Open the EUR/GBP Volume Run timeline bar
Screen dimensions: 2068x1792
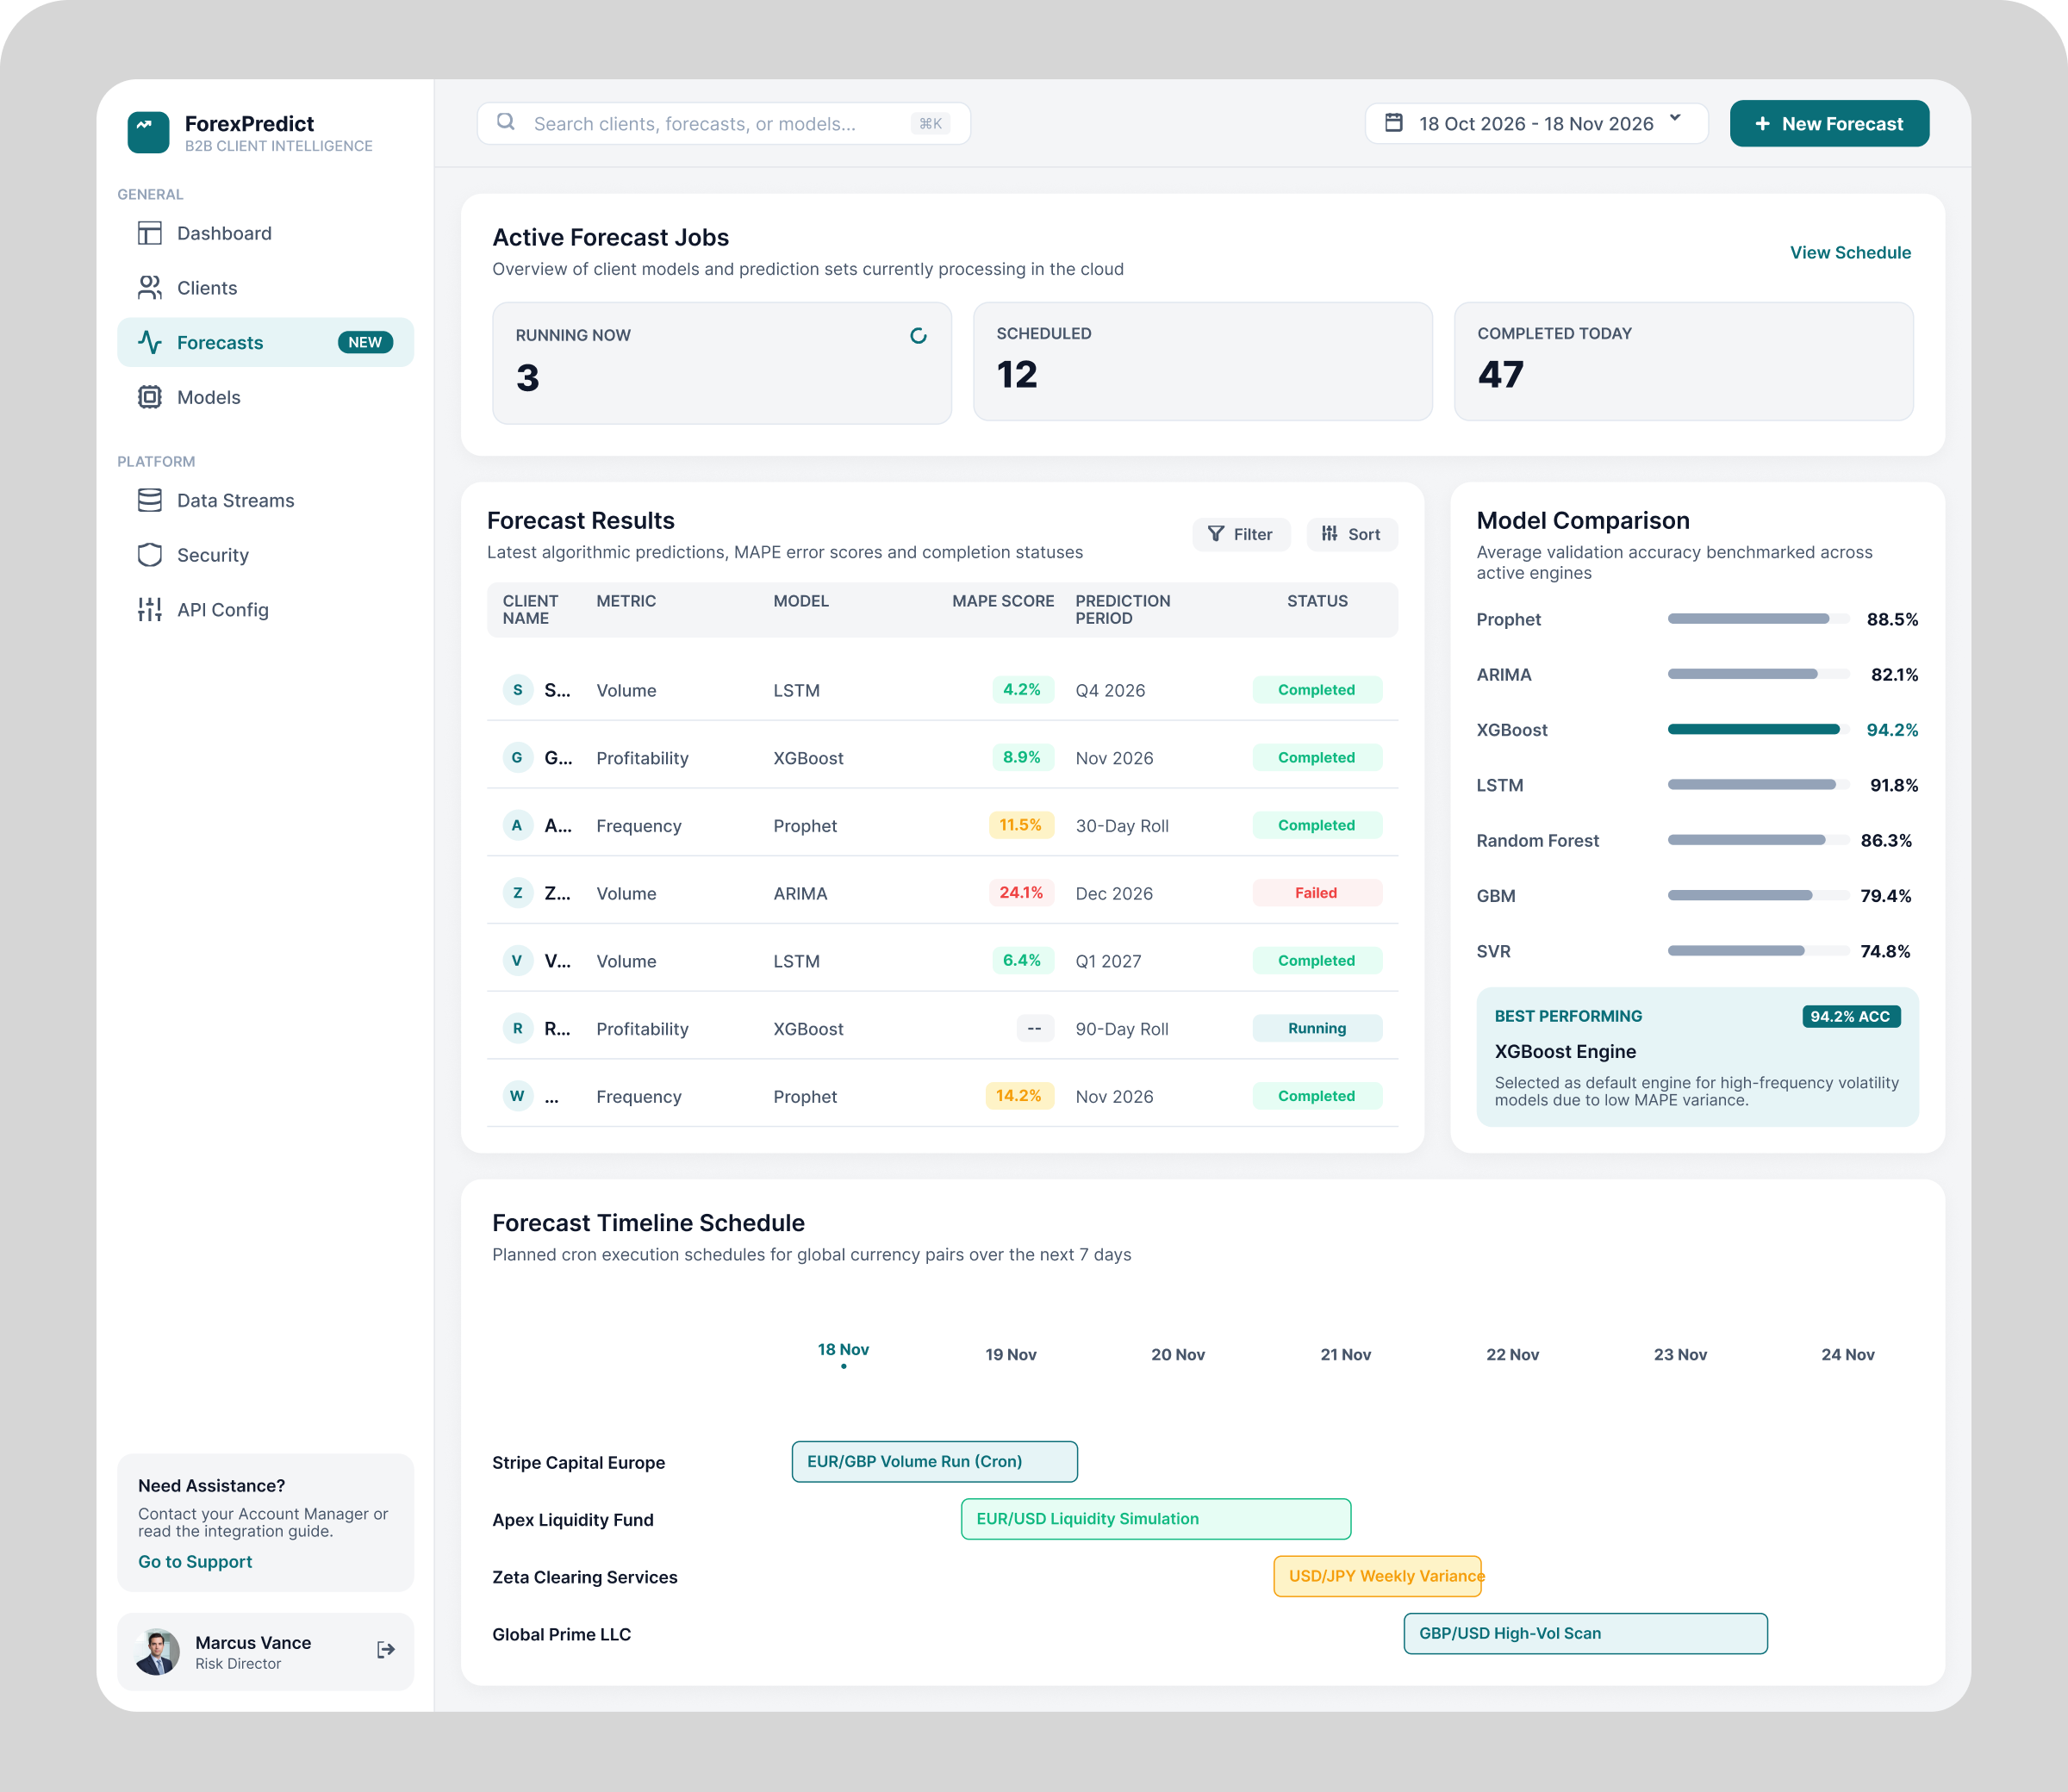pyautogui.click(x=934, y=1461)
